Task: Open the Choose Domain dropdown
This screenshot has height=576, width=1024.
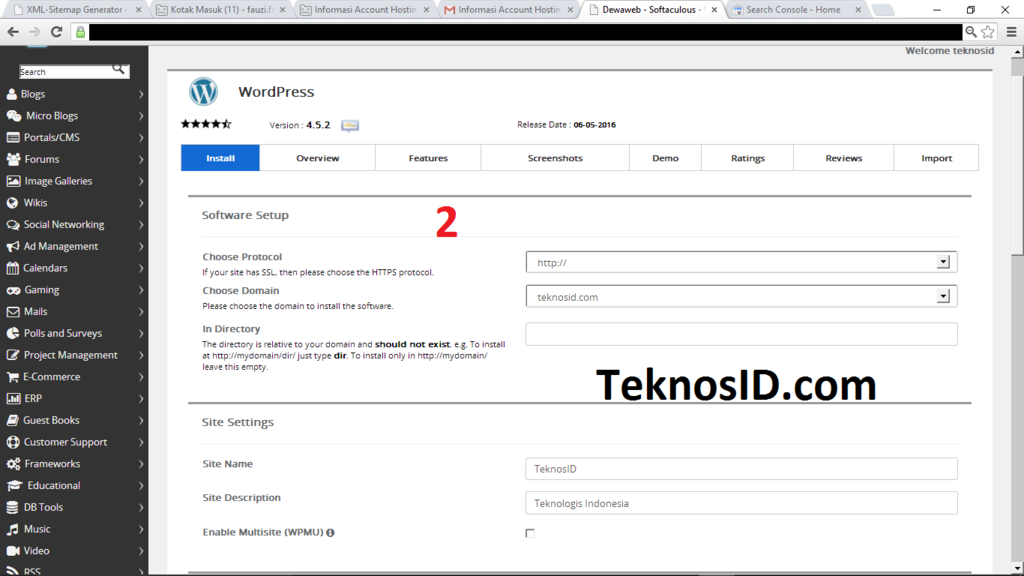Action: pyautogui.click(x=741, y=296)
